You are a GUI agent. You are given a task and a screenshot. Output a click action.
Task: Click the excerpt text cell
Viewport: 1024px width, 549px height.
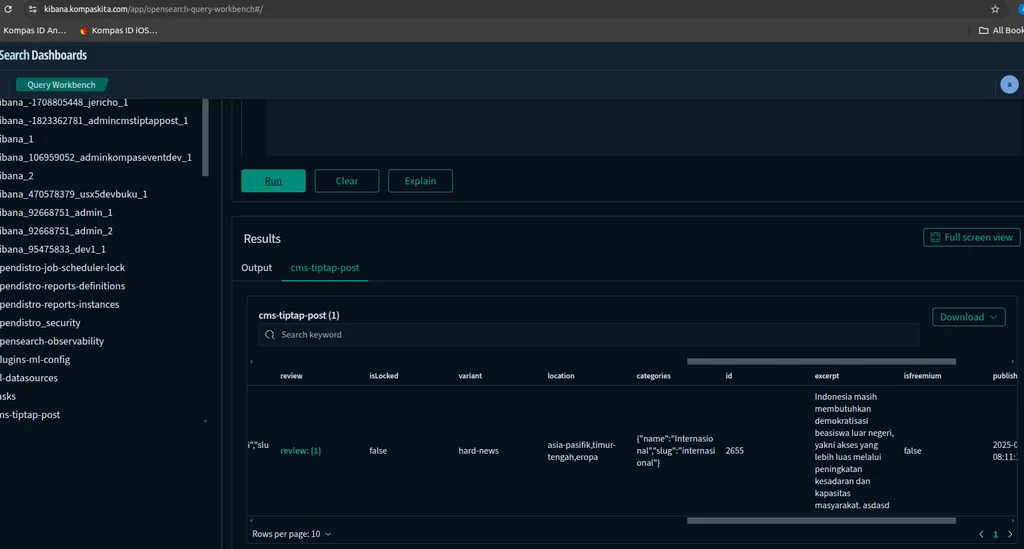point(854,450)
